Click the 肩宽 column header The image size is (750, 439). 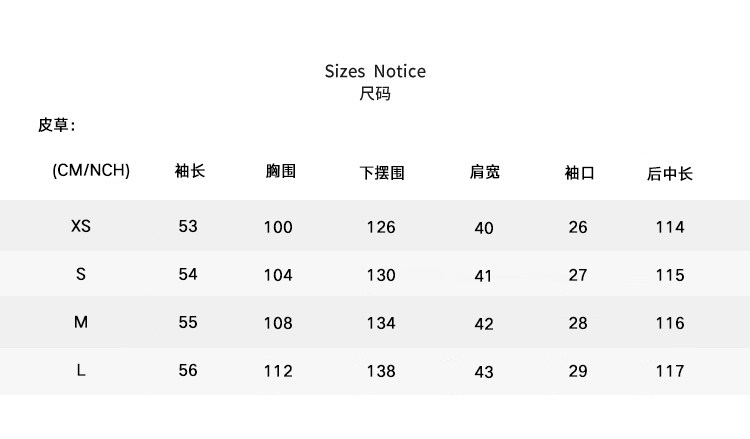pos(485,172)
